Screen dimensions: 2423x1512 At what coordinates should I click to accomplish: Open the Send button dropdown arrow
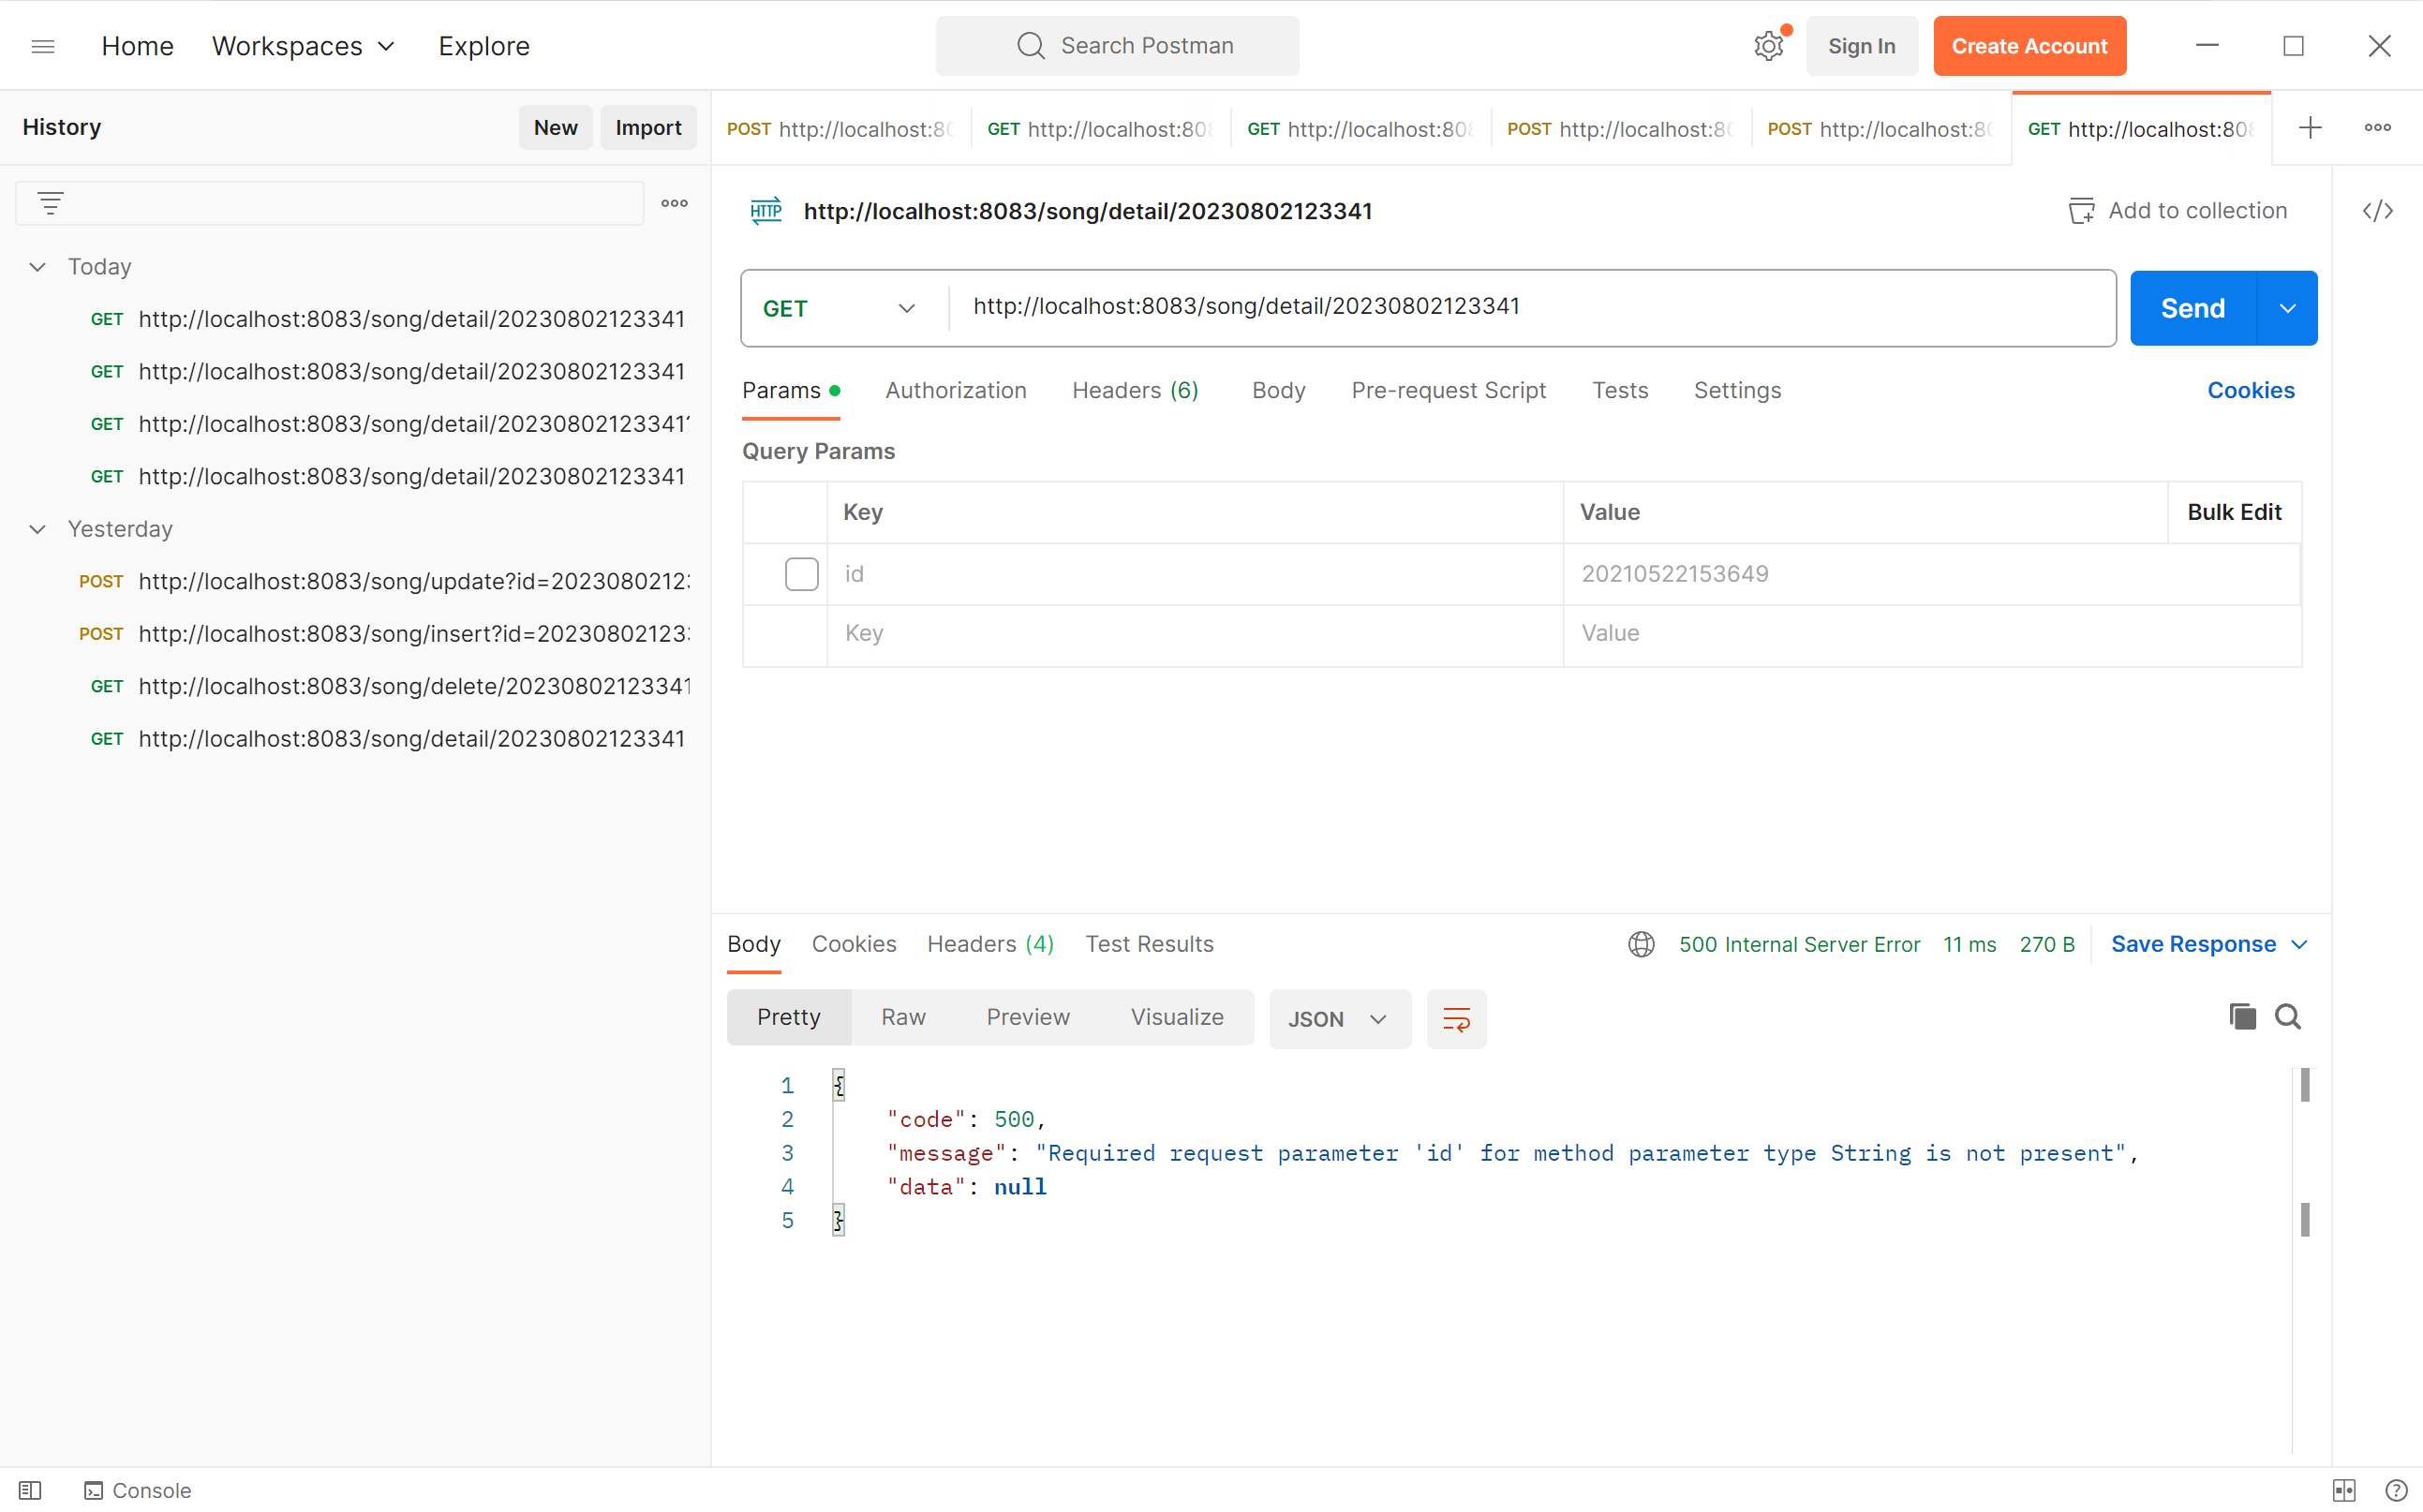pyautogui.click(x=2287, y=308)
